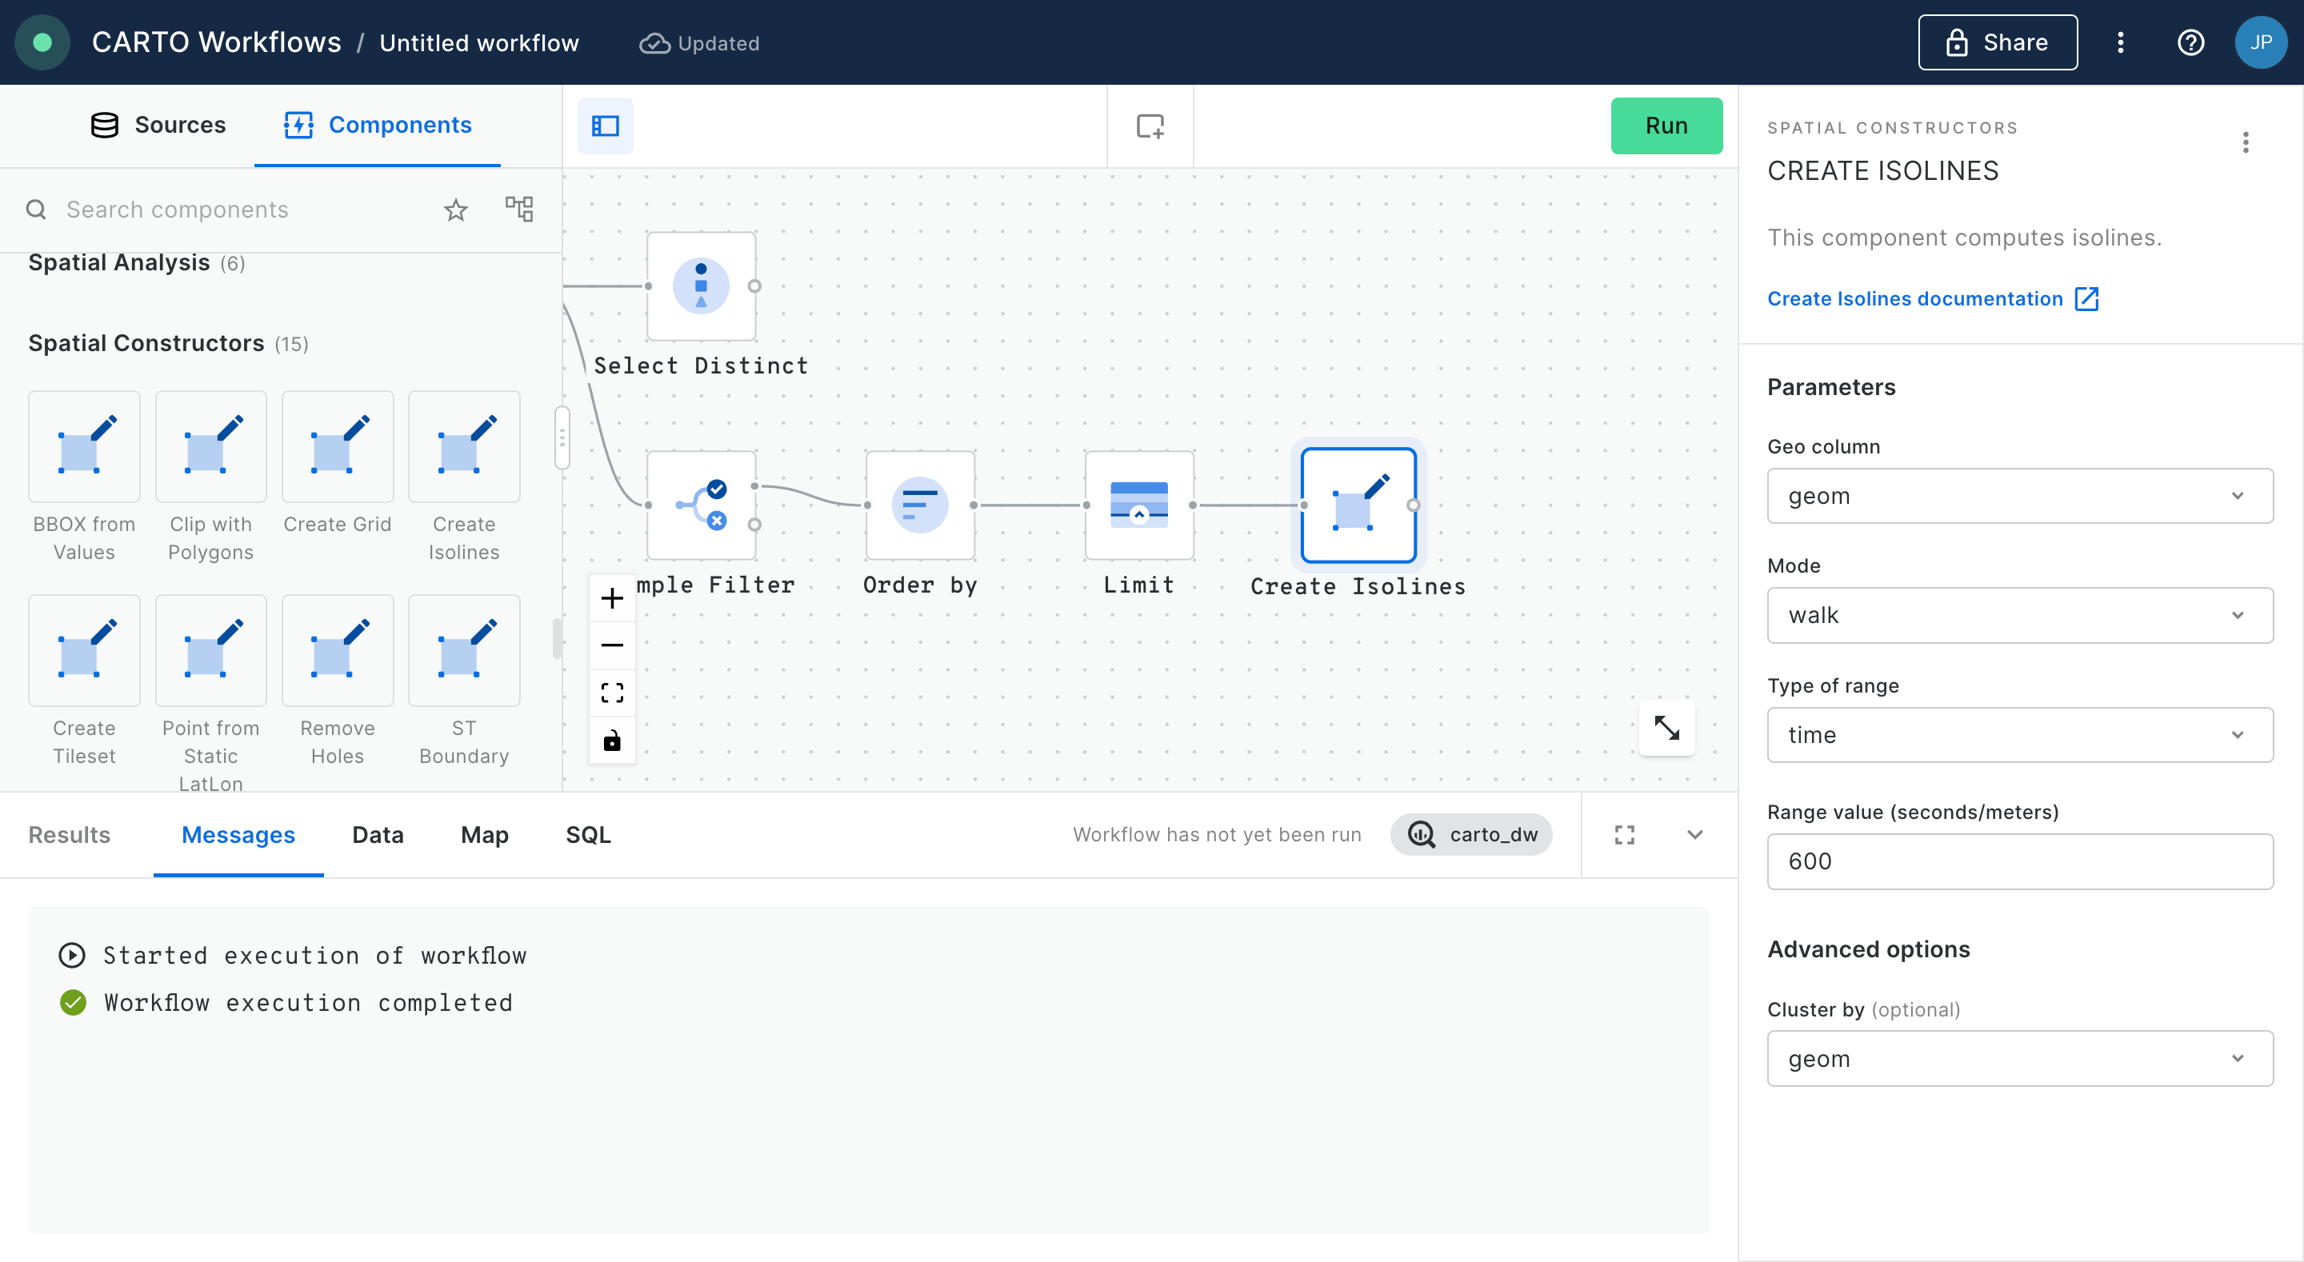Toggle the left sidebar panel button
The width and height of the screenshot is (2304, 1262).
pos(606,126)
